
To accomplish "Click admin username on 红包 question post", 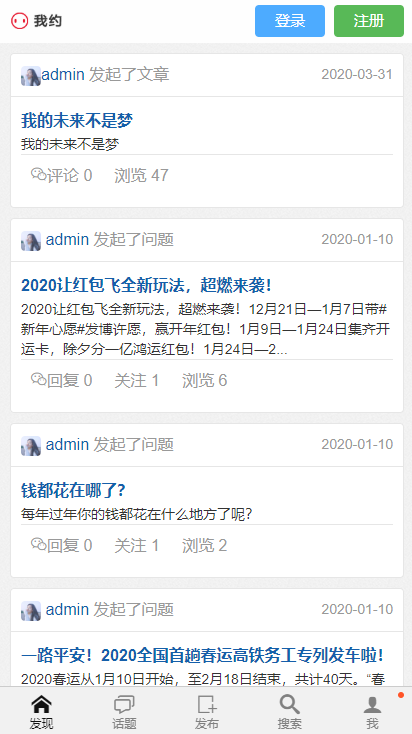I will 67,240.
